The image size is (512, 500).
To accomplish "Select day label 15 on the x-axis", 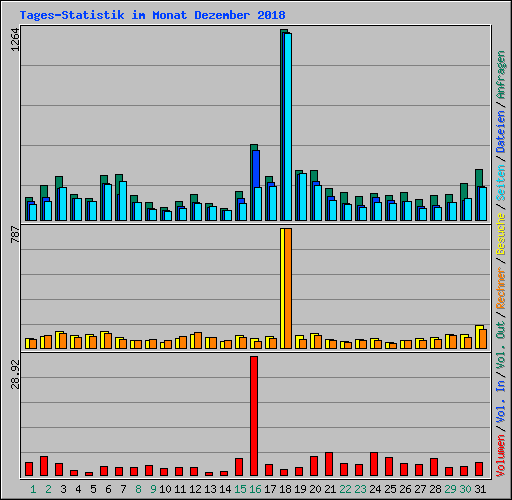I will [240, 489].
